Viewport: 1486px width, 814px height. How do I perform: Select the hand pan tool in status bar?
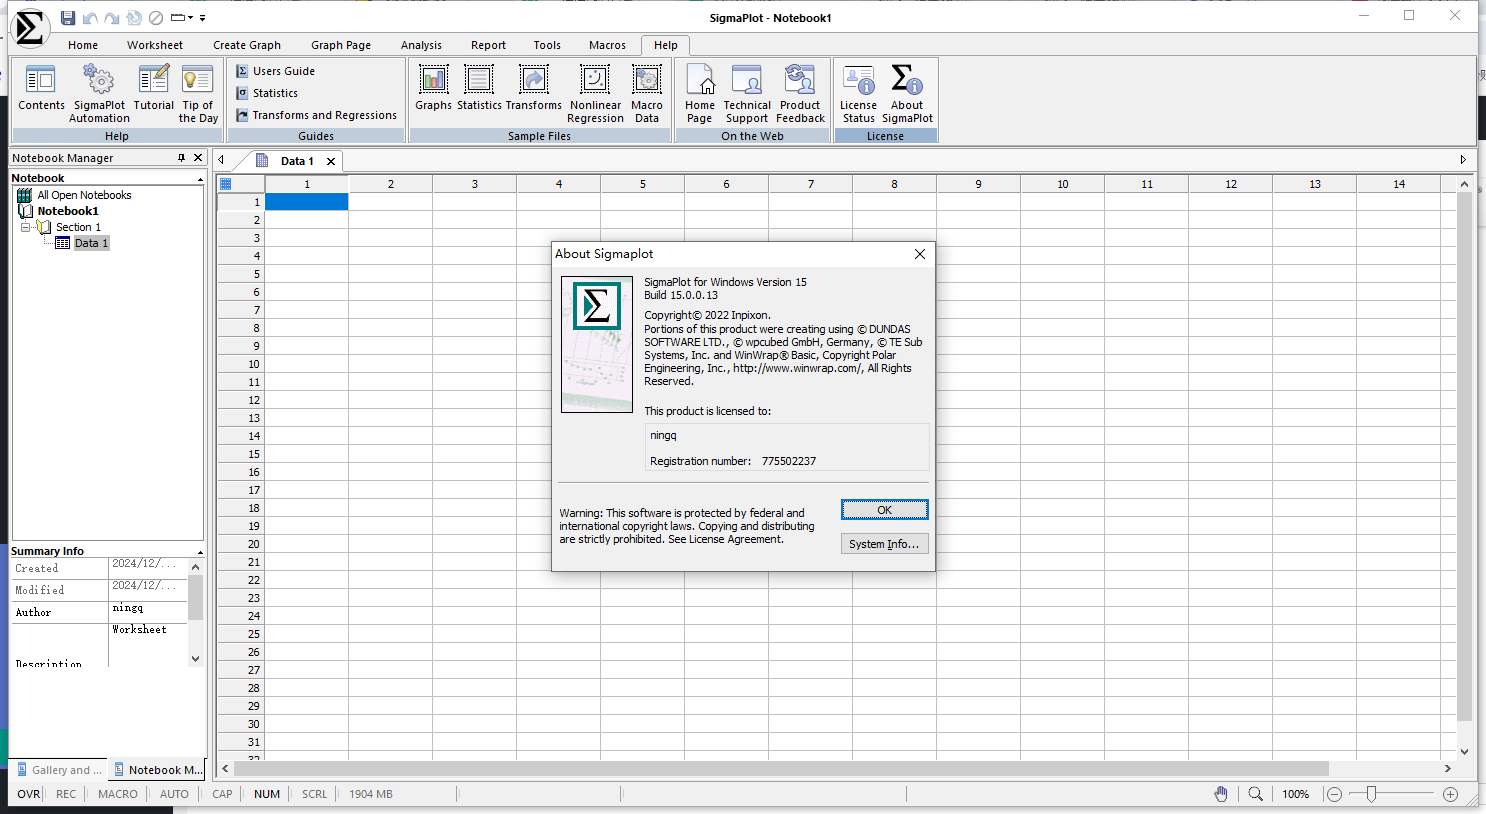(x=1221, y=794)
